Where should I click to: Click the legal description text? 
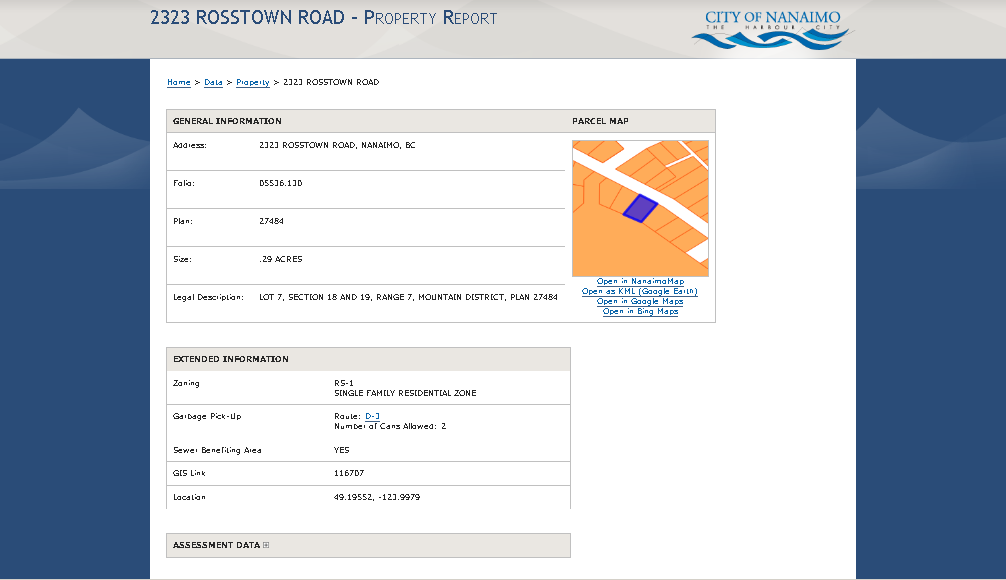pos(408,298)
